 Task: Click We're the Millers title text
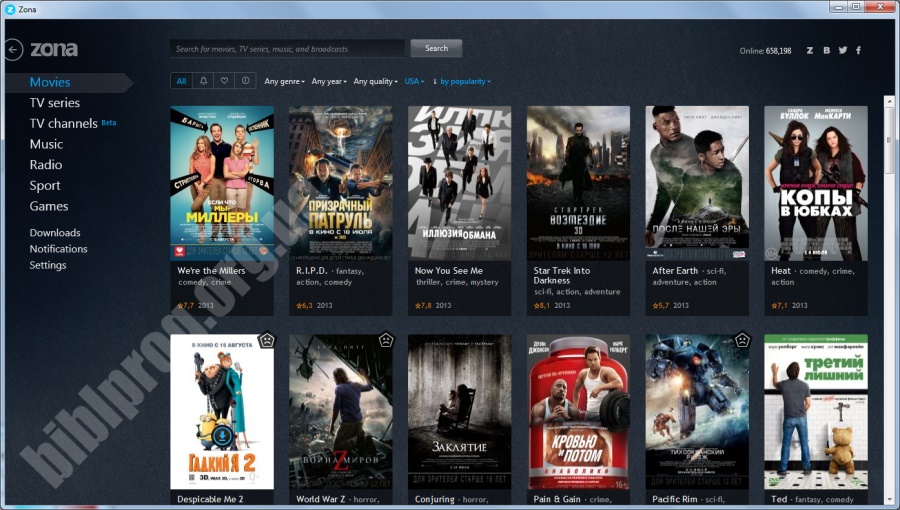click(211, 270)
